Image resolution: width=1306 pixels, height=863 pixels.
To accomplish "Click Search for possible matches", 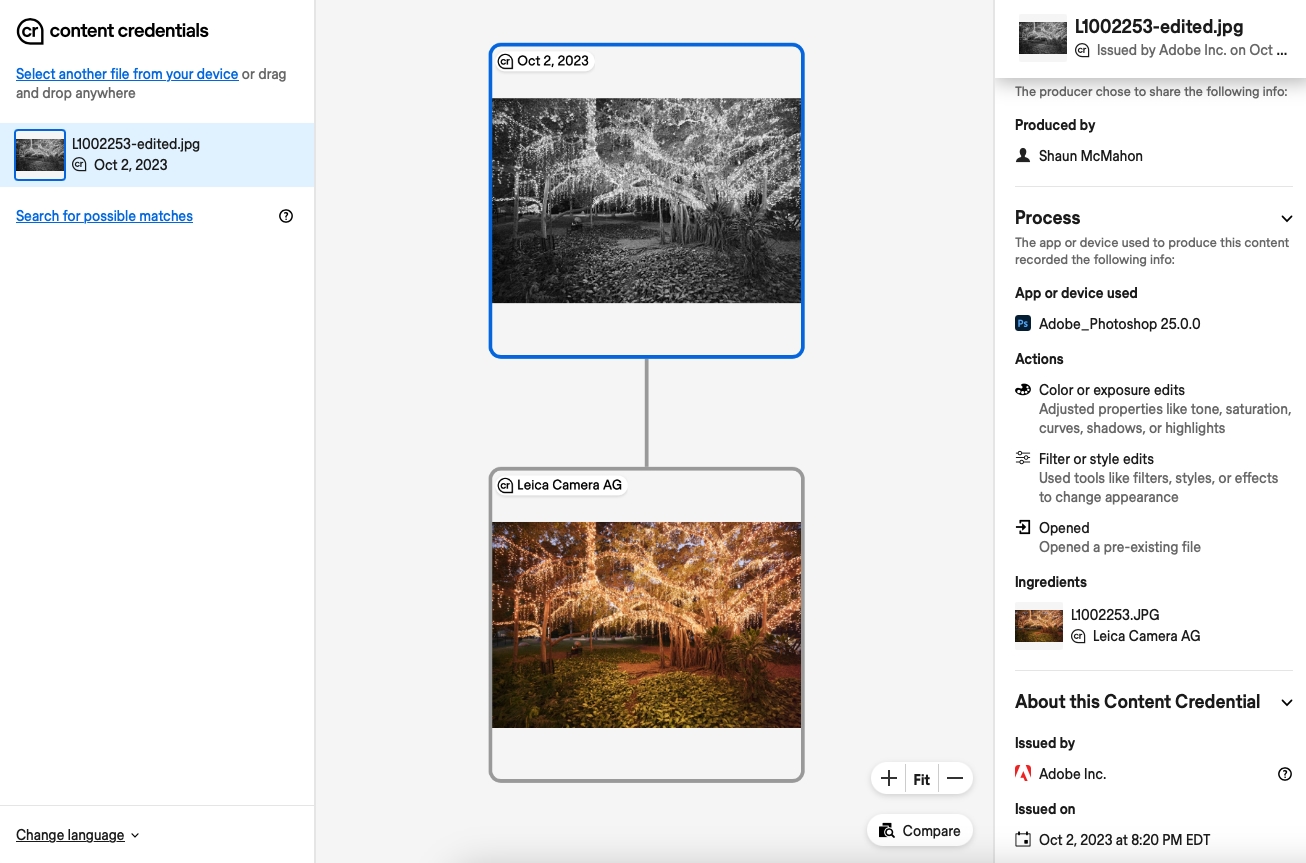I will pyautogui.click(x=104, y=216).
